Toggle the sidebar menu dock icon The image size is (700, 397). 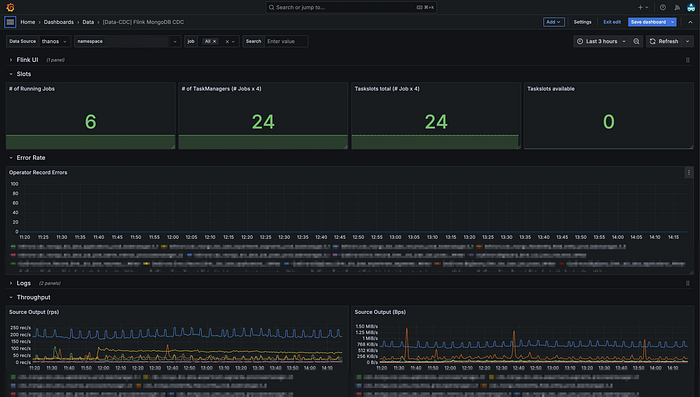(10, 22)
